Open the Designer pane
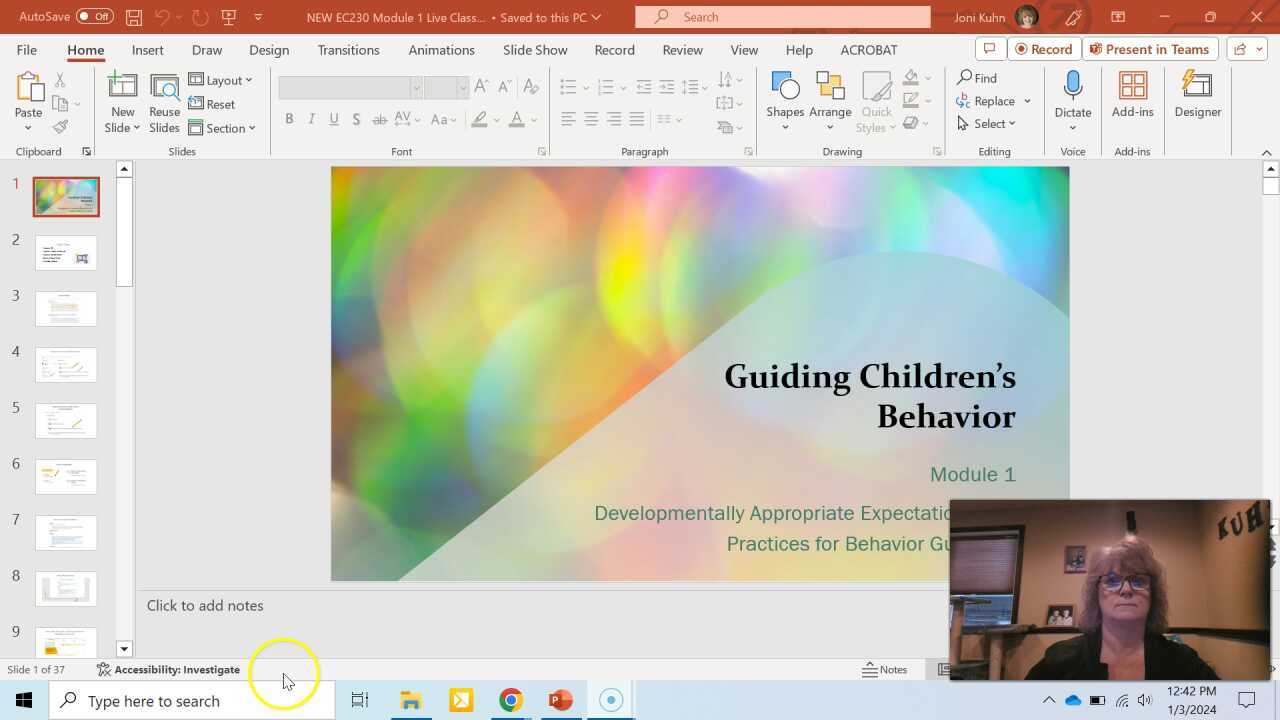 1197,97
